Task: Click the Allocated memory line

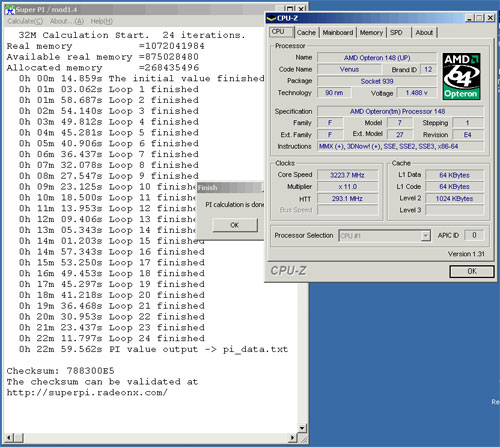Action: [x=103, y=68]
